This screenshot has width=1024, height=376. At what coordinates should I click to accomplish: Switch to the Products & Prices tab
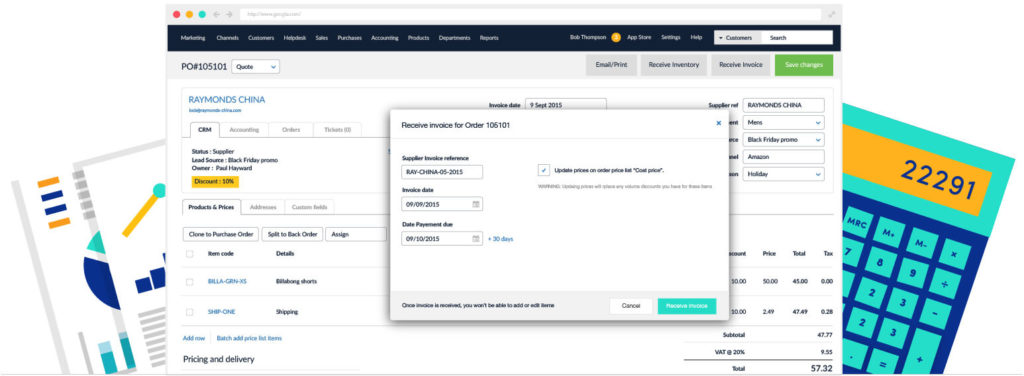pyautogui.click(x=211, y=207)
